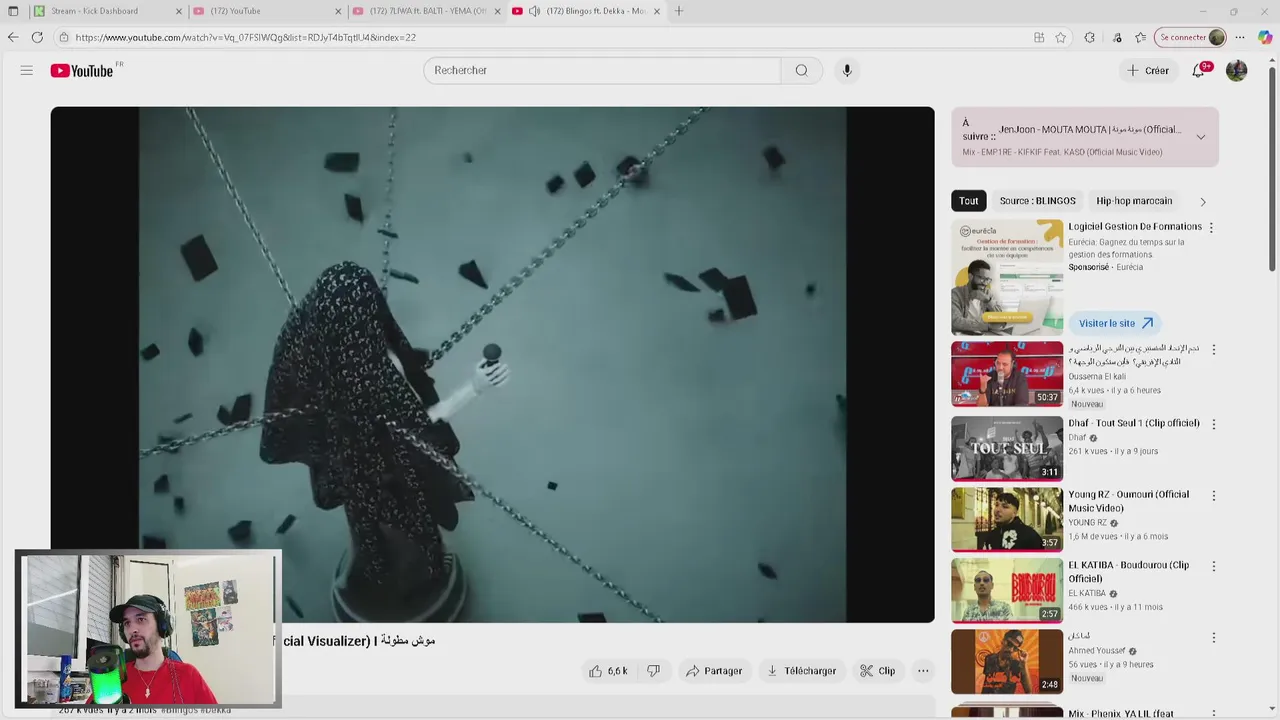
Task: Open options for Young RZ - Oumouri video
Action: tap(1214, 495)
